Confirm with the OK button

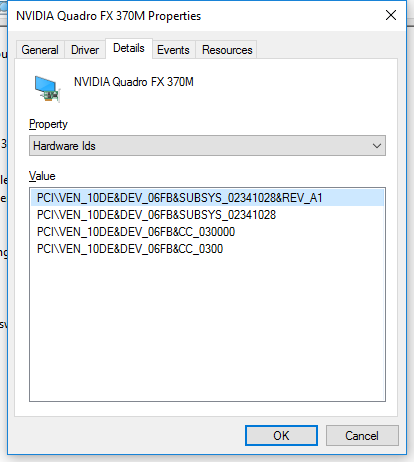click(281, 435)
